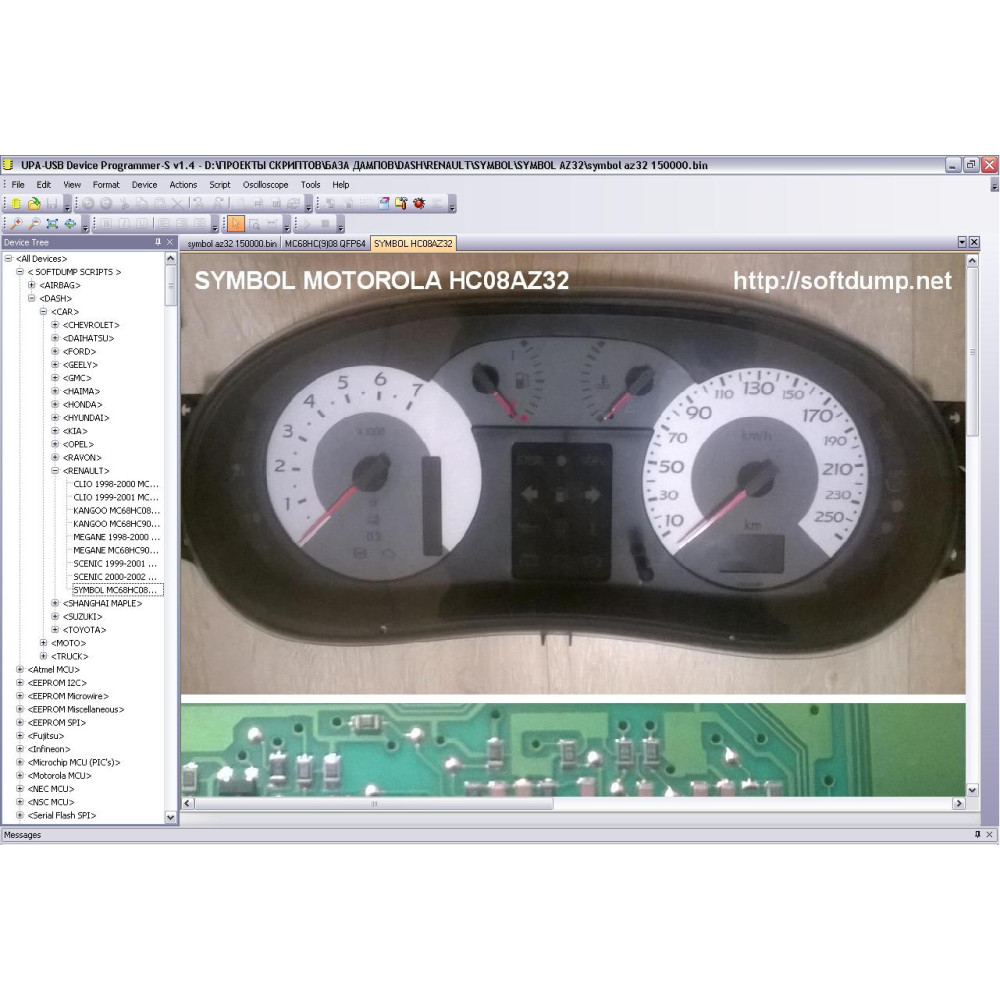Collapse the SOFTDUMP SCRIPTS node
Viewport: 1000px width, 1000px height.
[20, 272]
